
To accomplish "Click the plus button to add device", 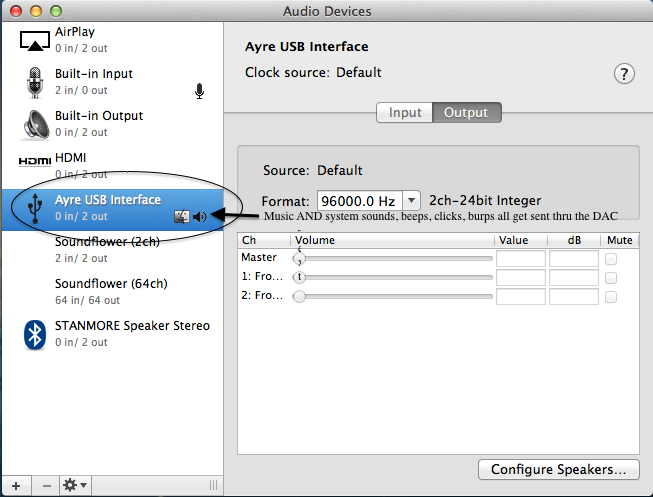I will coord(15,485).
